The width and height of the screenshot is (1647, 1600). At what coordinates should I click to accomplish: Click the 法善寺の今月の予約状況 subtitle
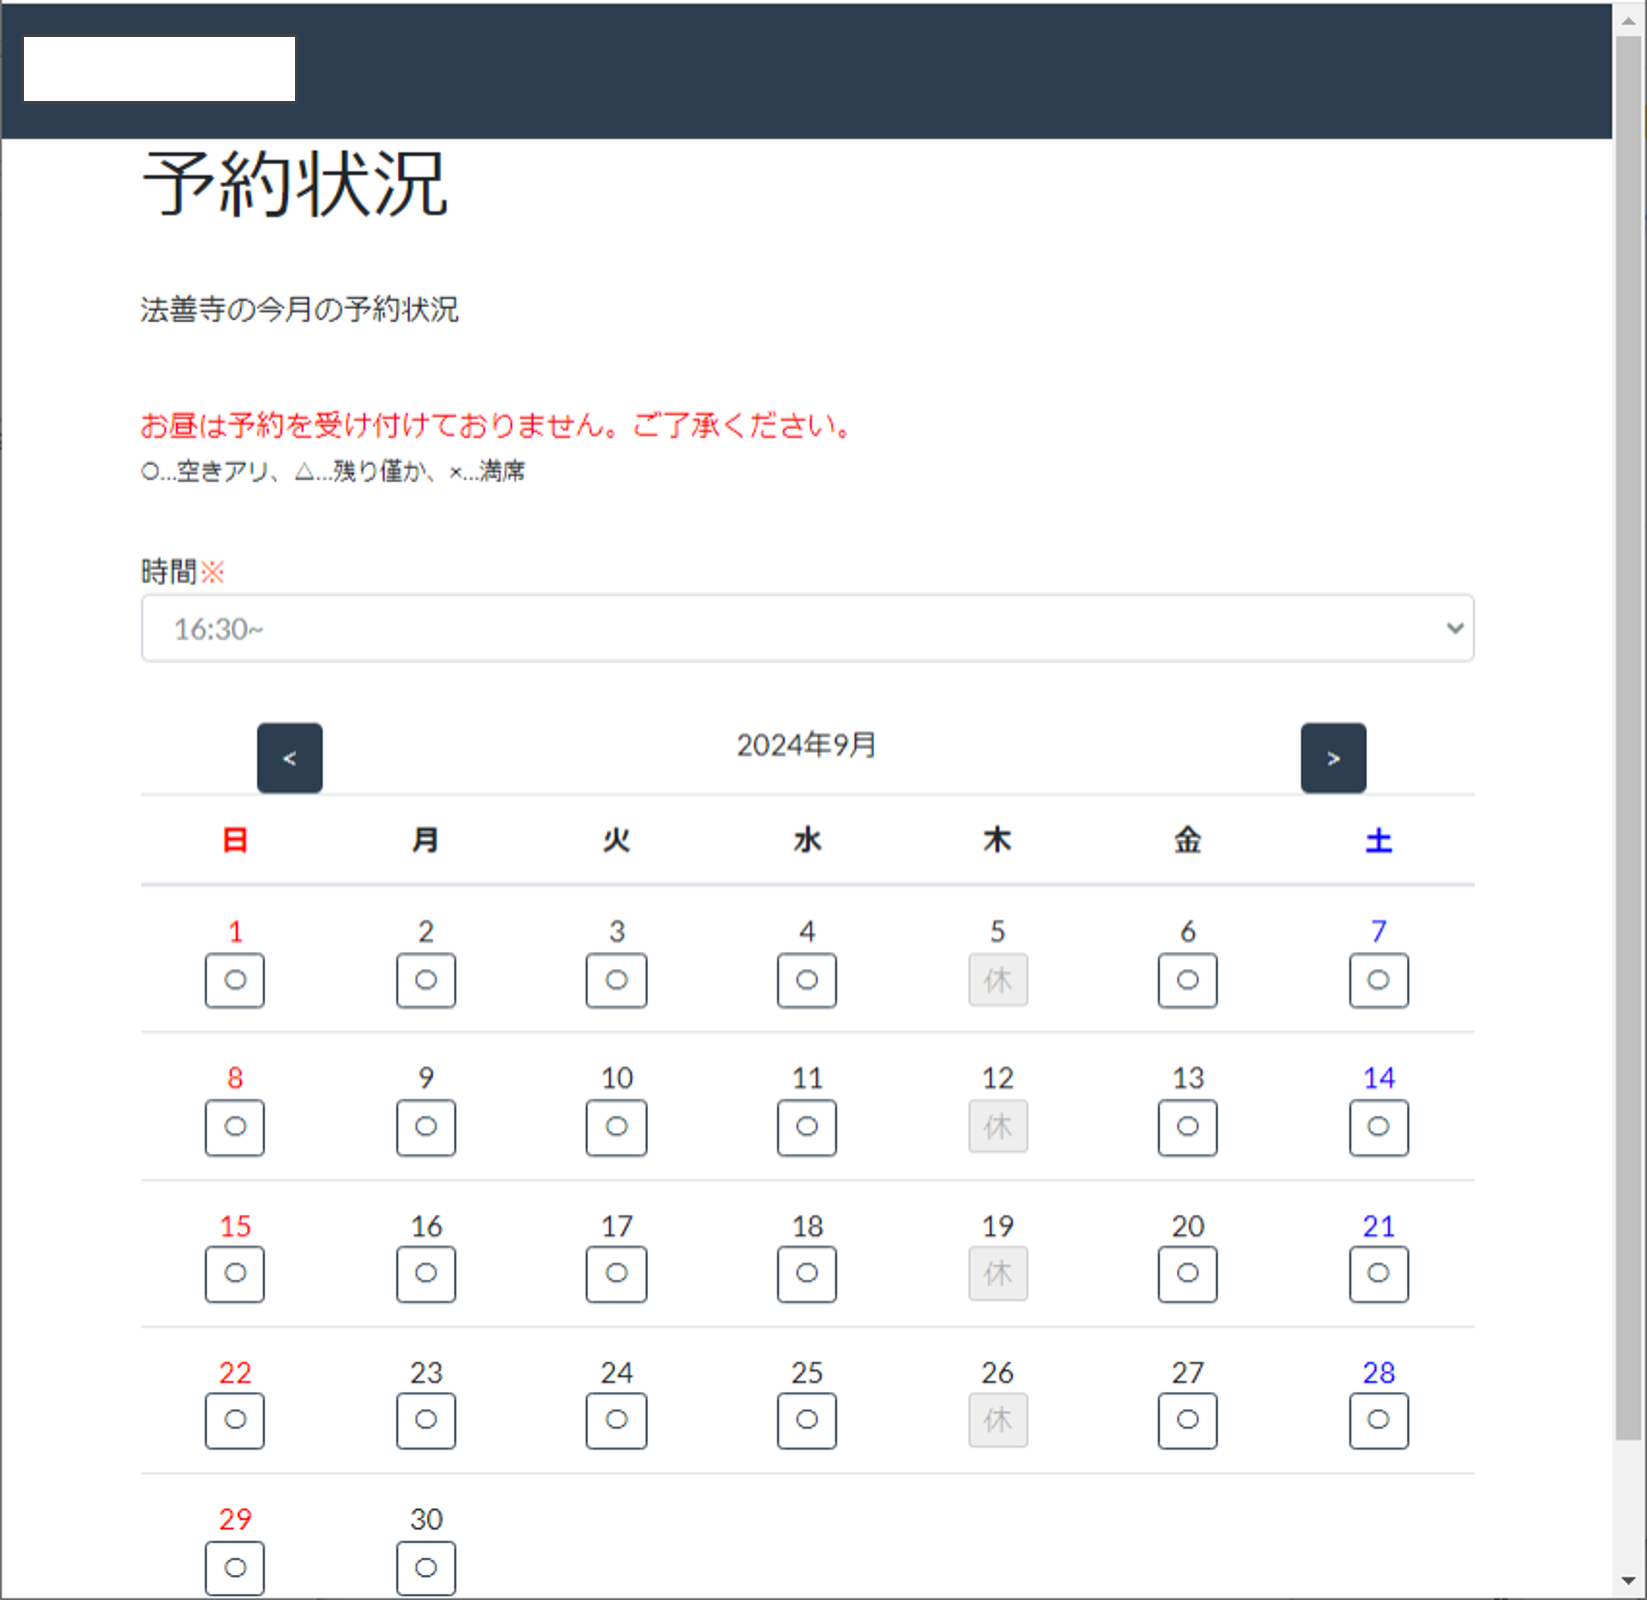299,310
